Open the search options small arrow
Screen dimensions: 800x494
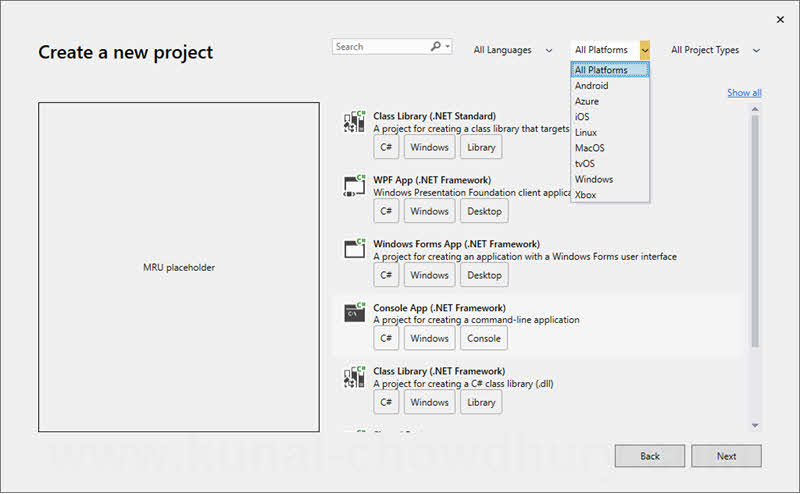point(447,46)
